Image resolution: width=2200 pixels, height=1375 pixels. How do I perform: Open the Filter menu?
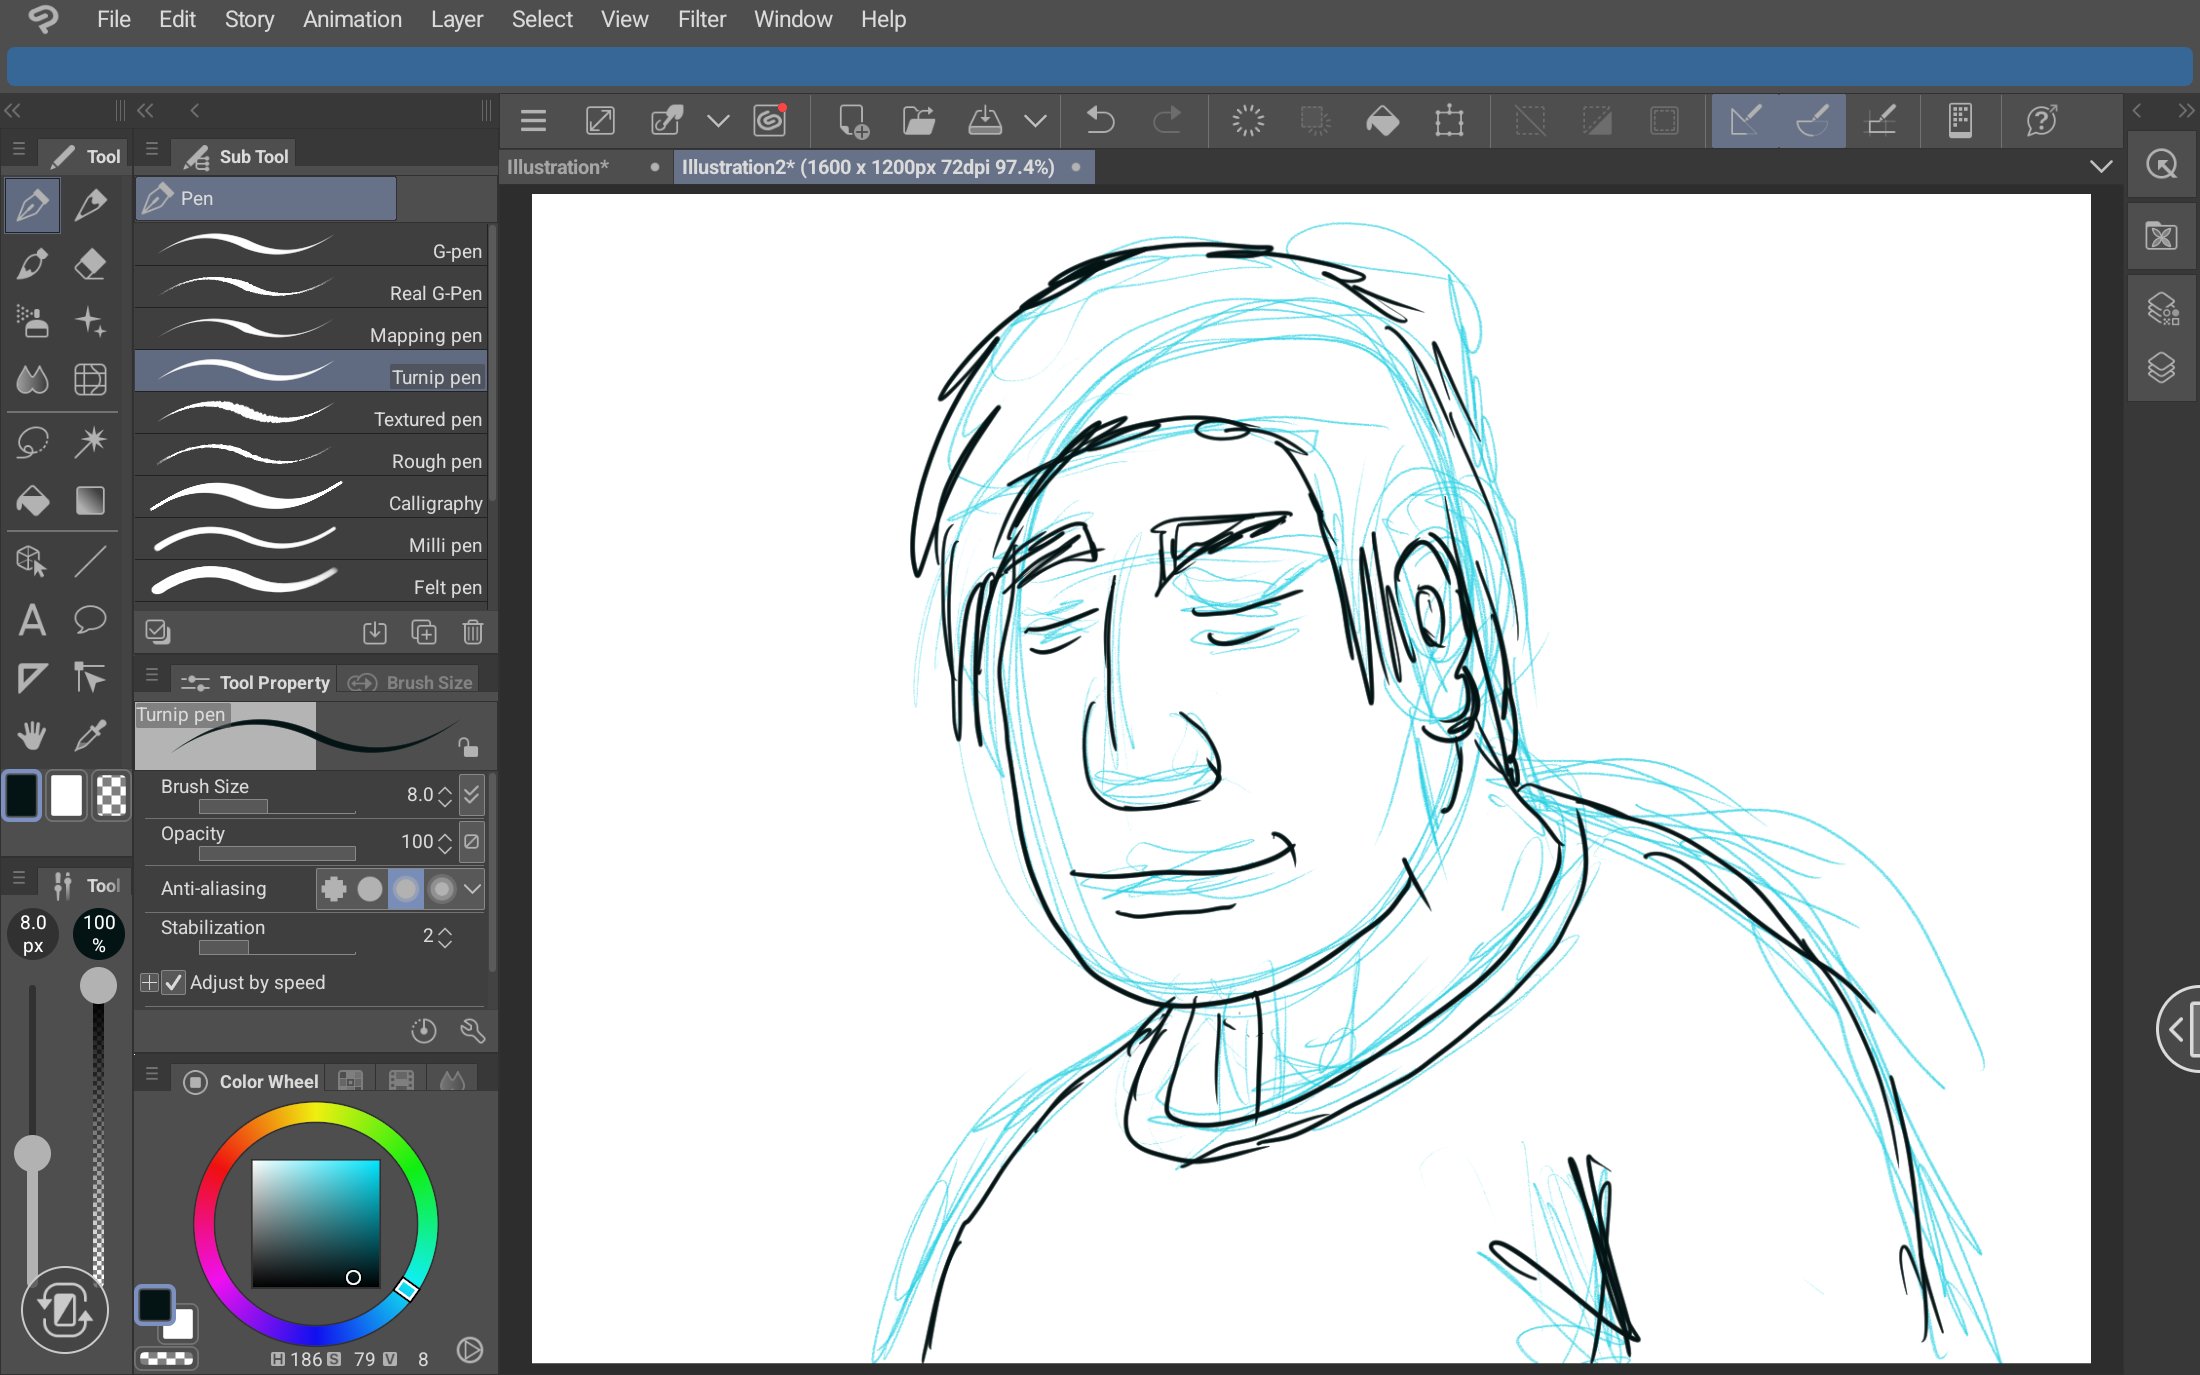[x=701, y=19]
